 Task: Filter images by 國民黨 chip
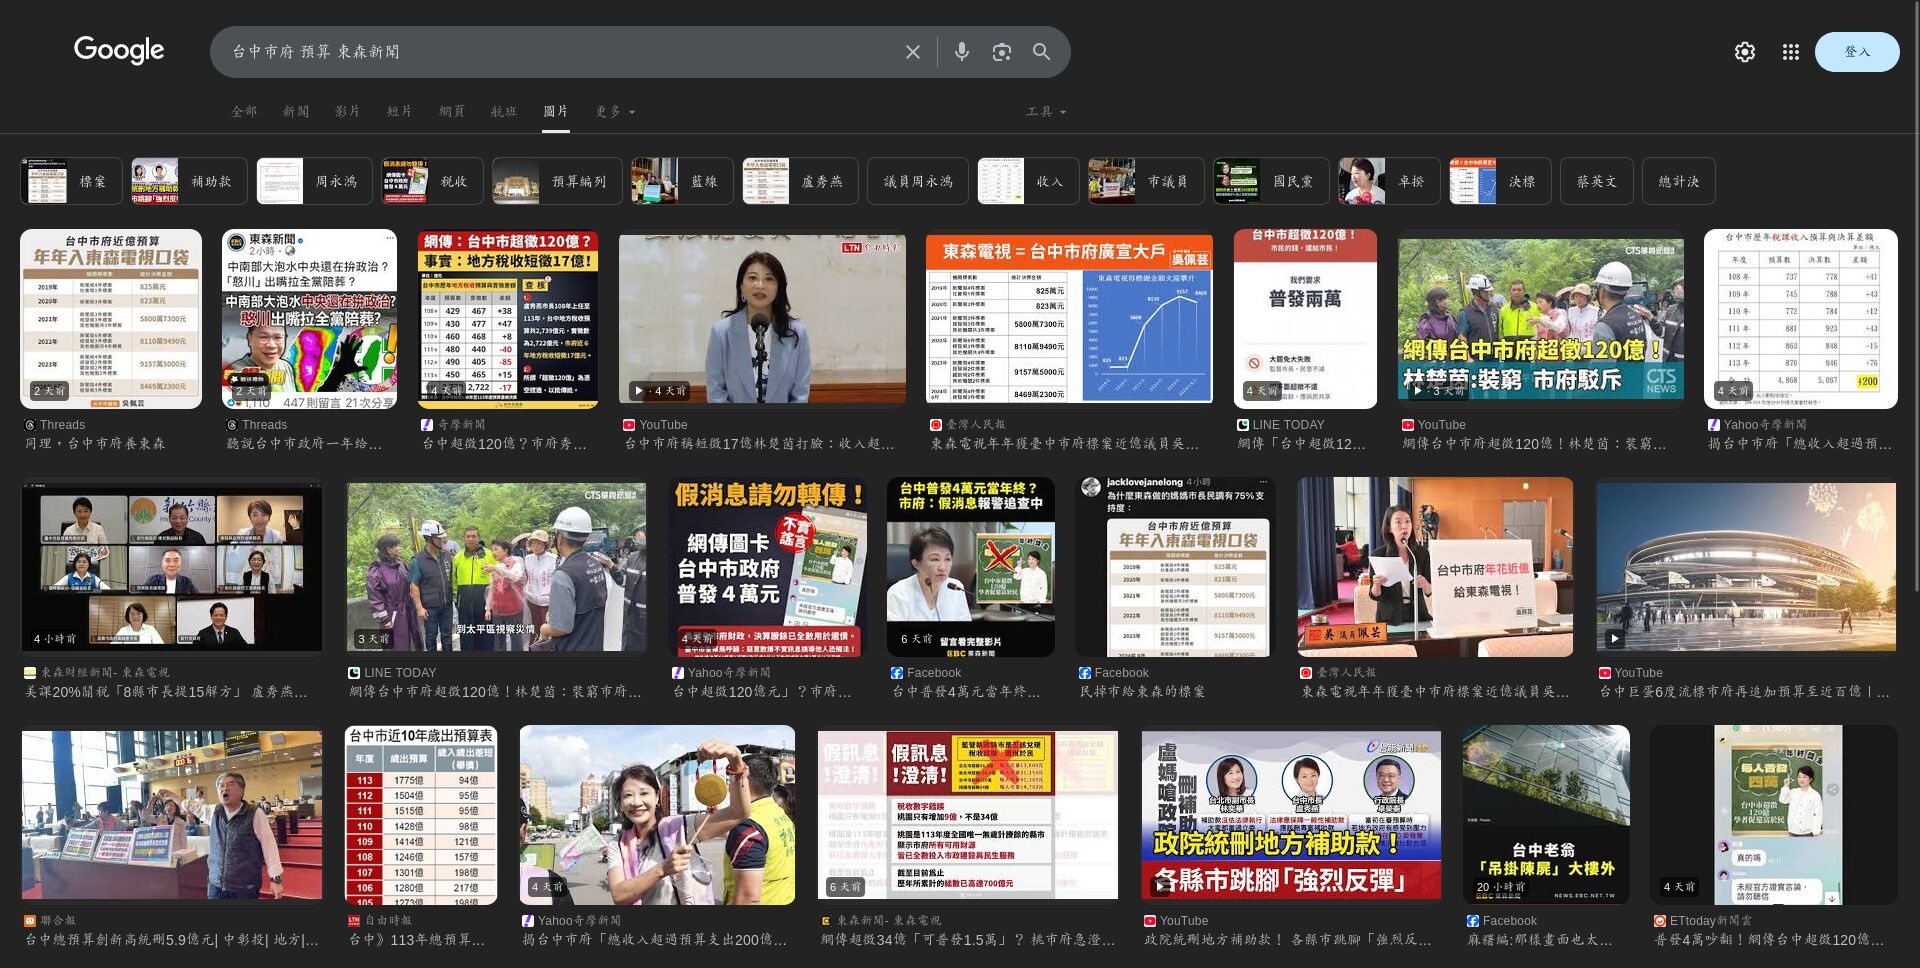coord(1271,181)
